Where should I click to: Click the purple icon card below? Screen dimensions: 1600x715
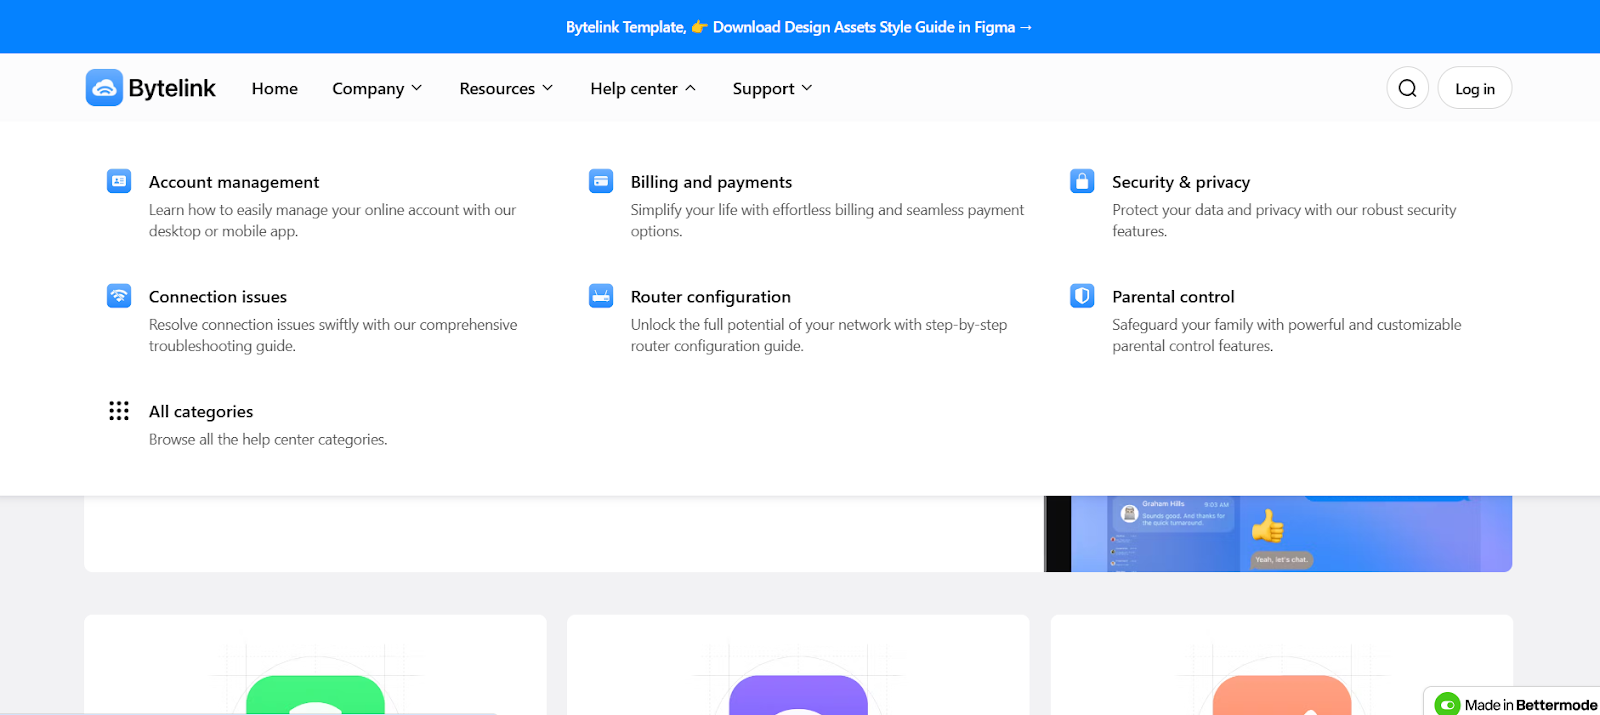coord(798,665)
